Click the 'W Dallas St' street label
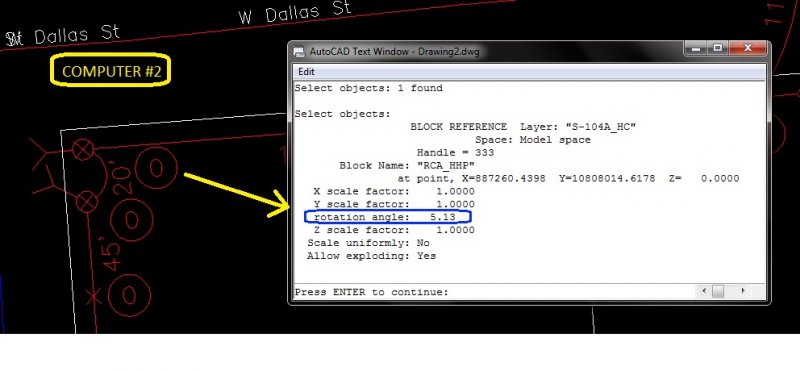 point(295,13)
